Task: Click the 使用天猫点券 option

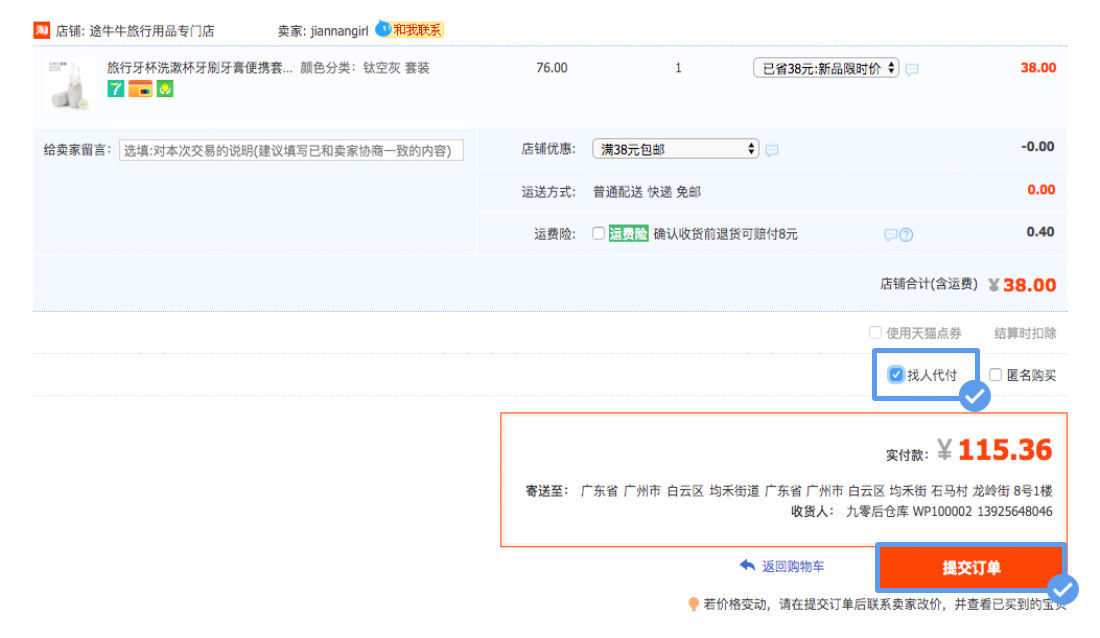Action: (x=875, y=332)
